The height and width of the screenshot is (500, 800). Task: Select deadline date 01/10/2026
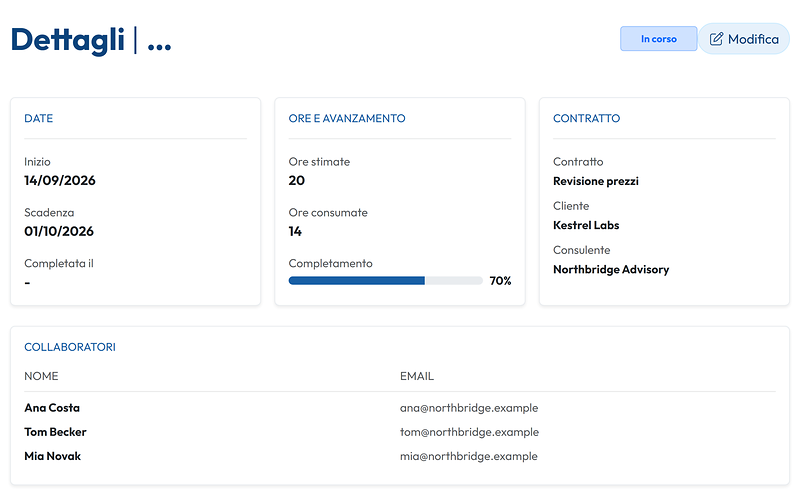(59, 231)
